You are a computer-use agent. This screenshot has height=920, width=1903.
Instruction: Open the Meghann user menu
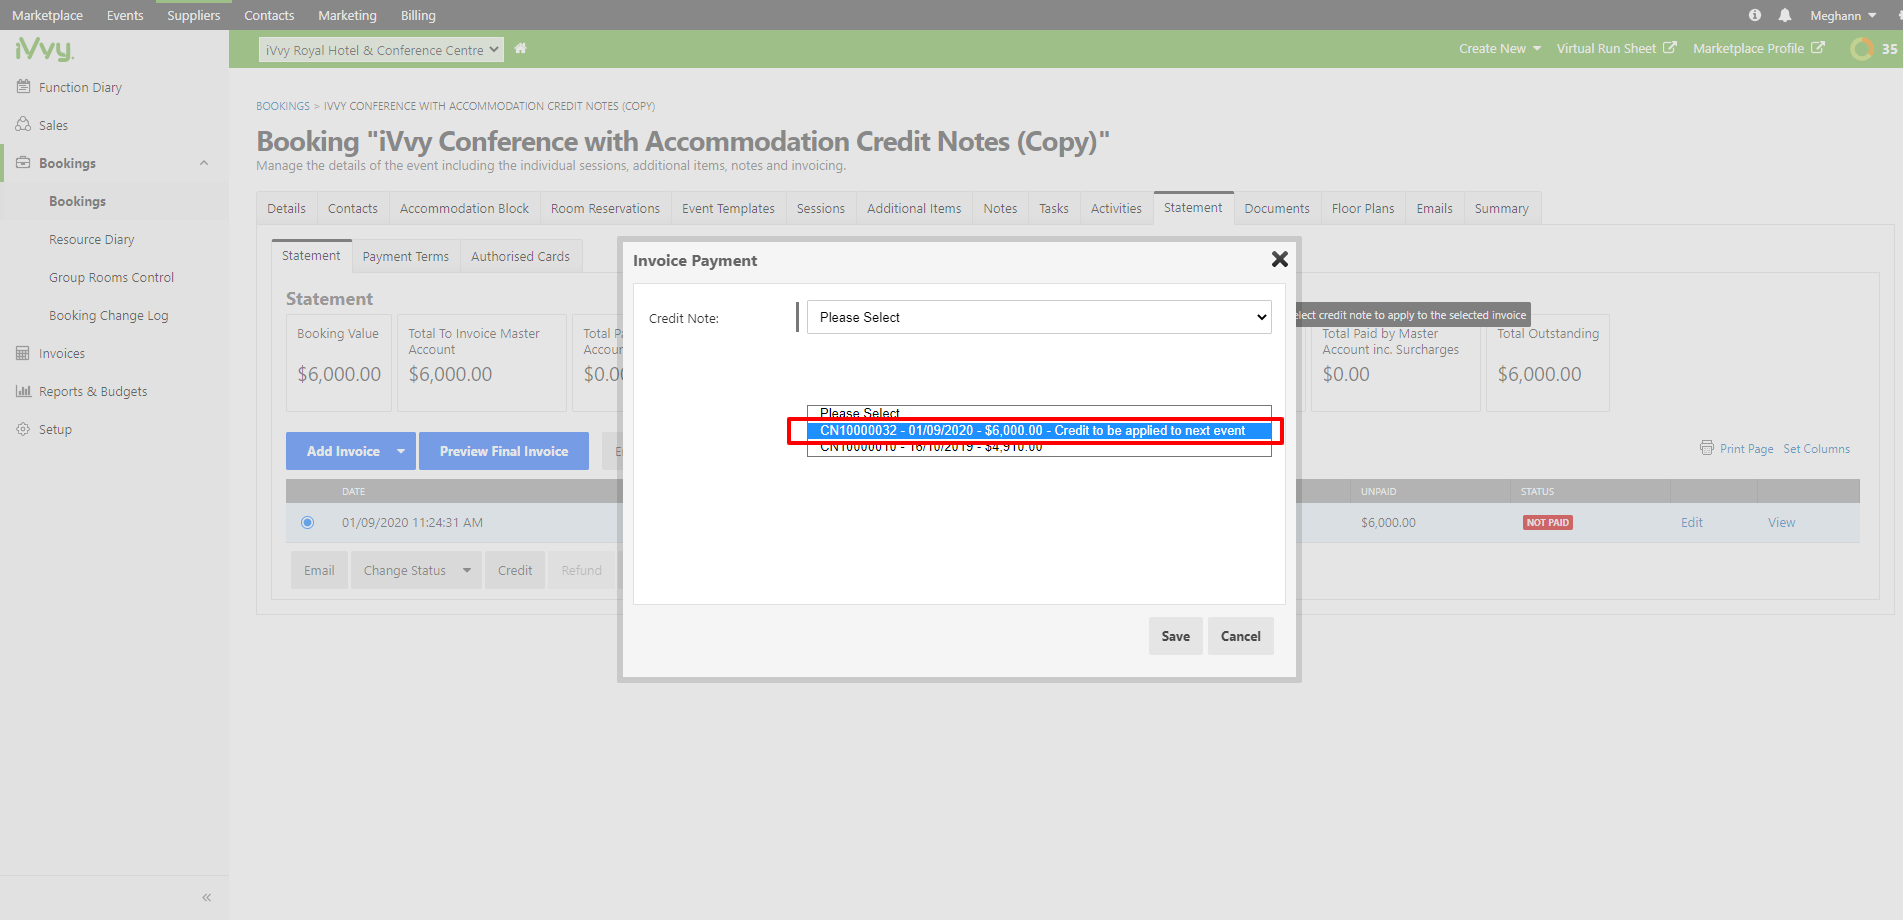(x=1843, y=15)
